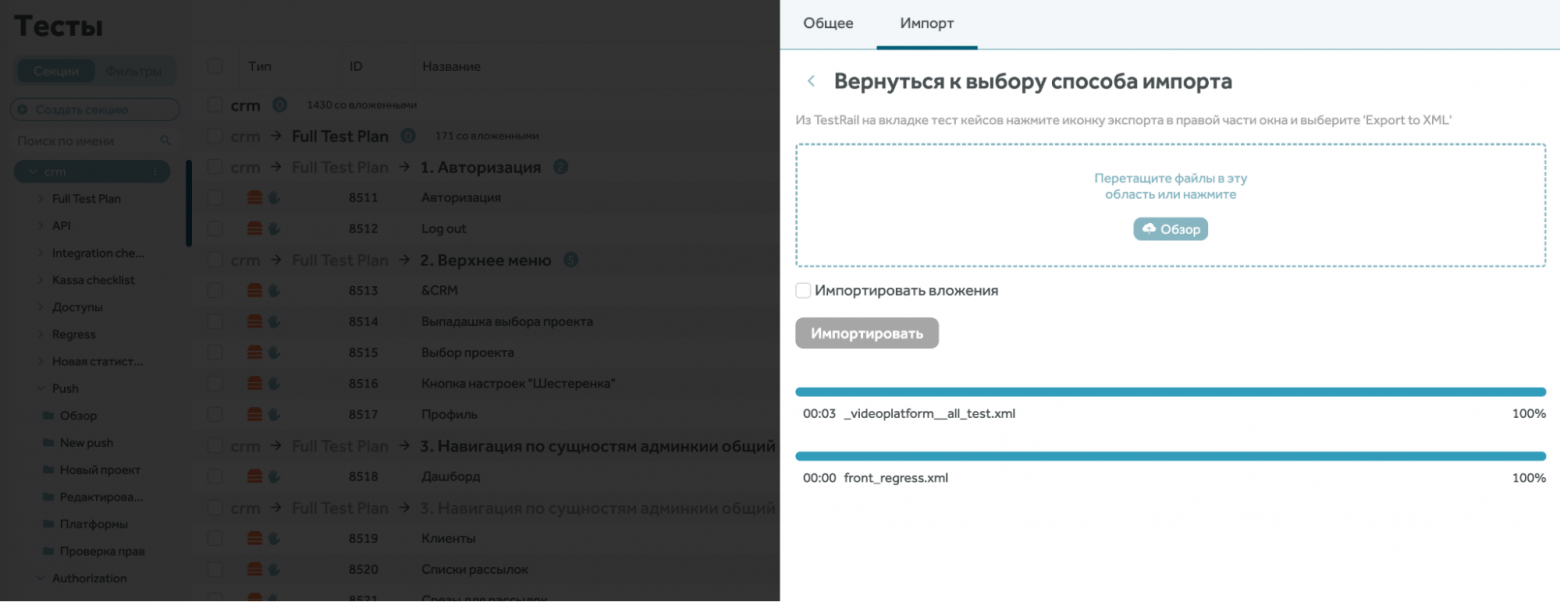
Task: Click the folder icon next to Проверка прав
Action: click(x=47, y=551)
